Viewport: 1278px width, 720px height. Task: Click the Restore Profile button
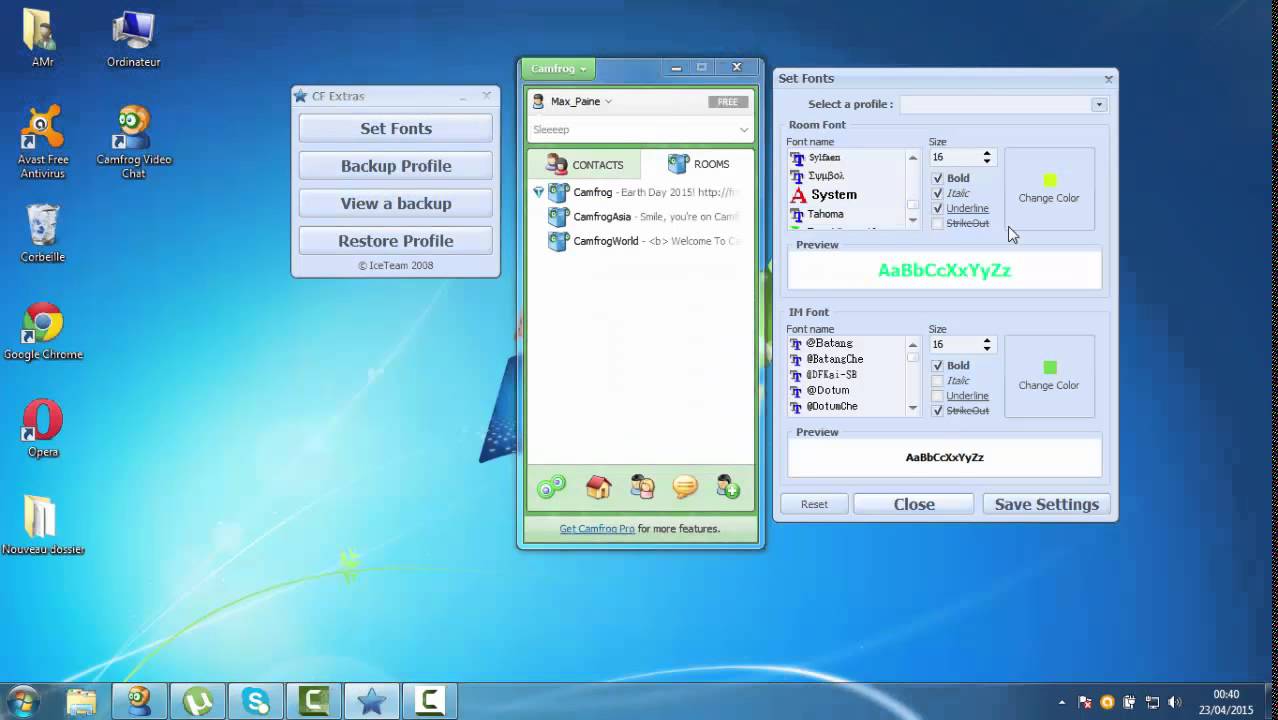pyautogui.click(x=396, y=241)
